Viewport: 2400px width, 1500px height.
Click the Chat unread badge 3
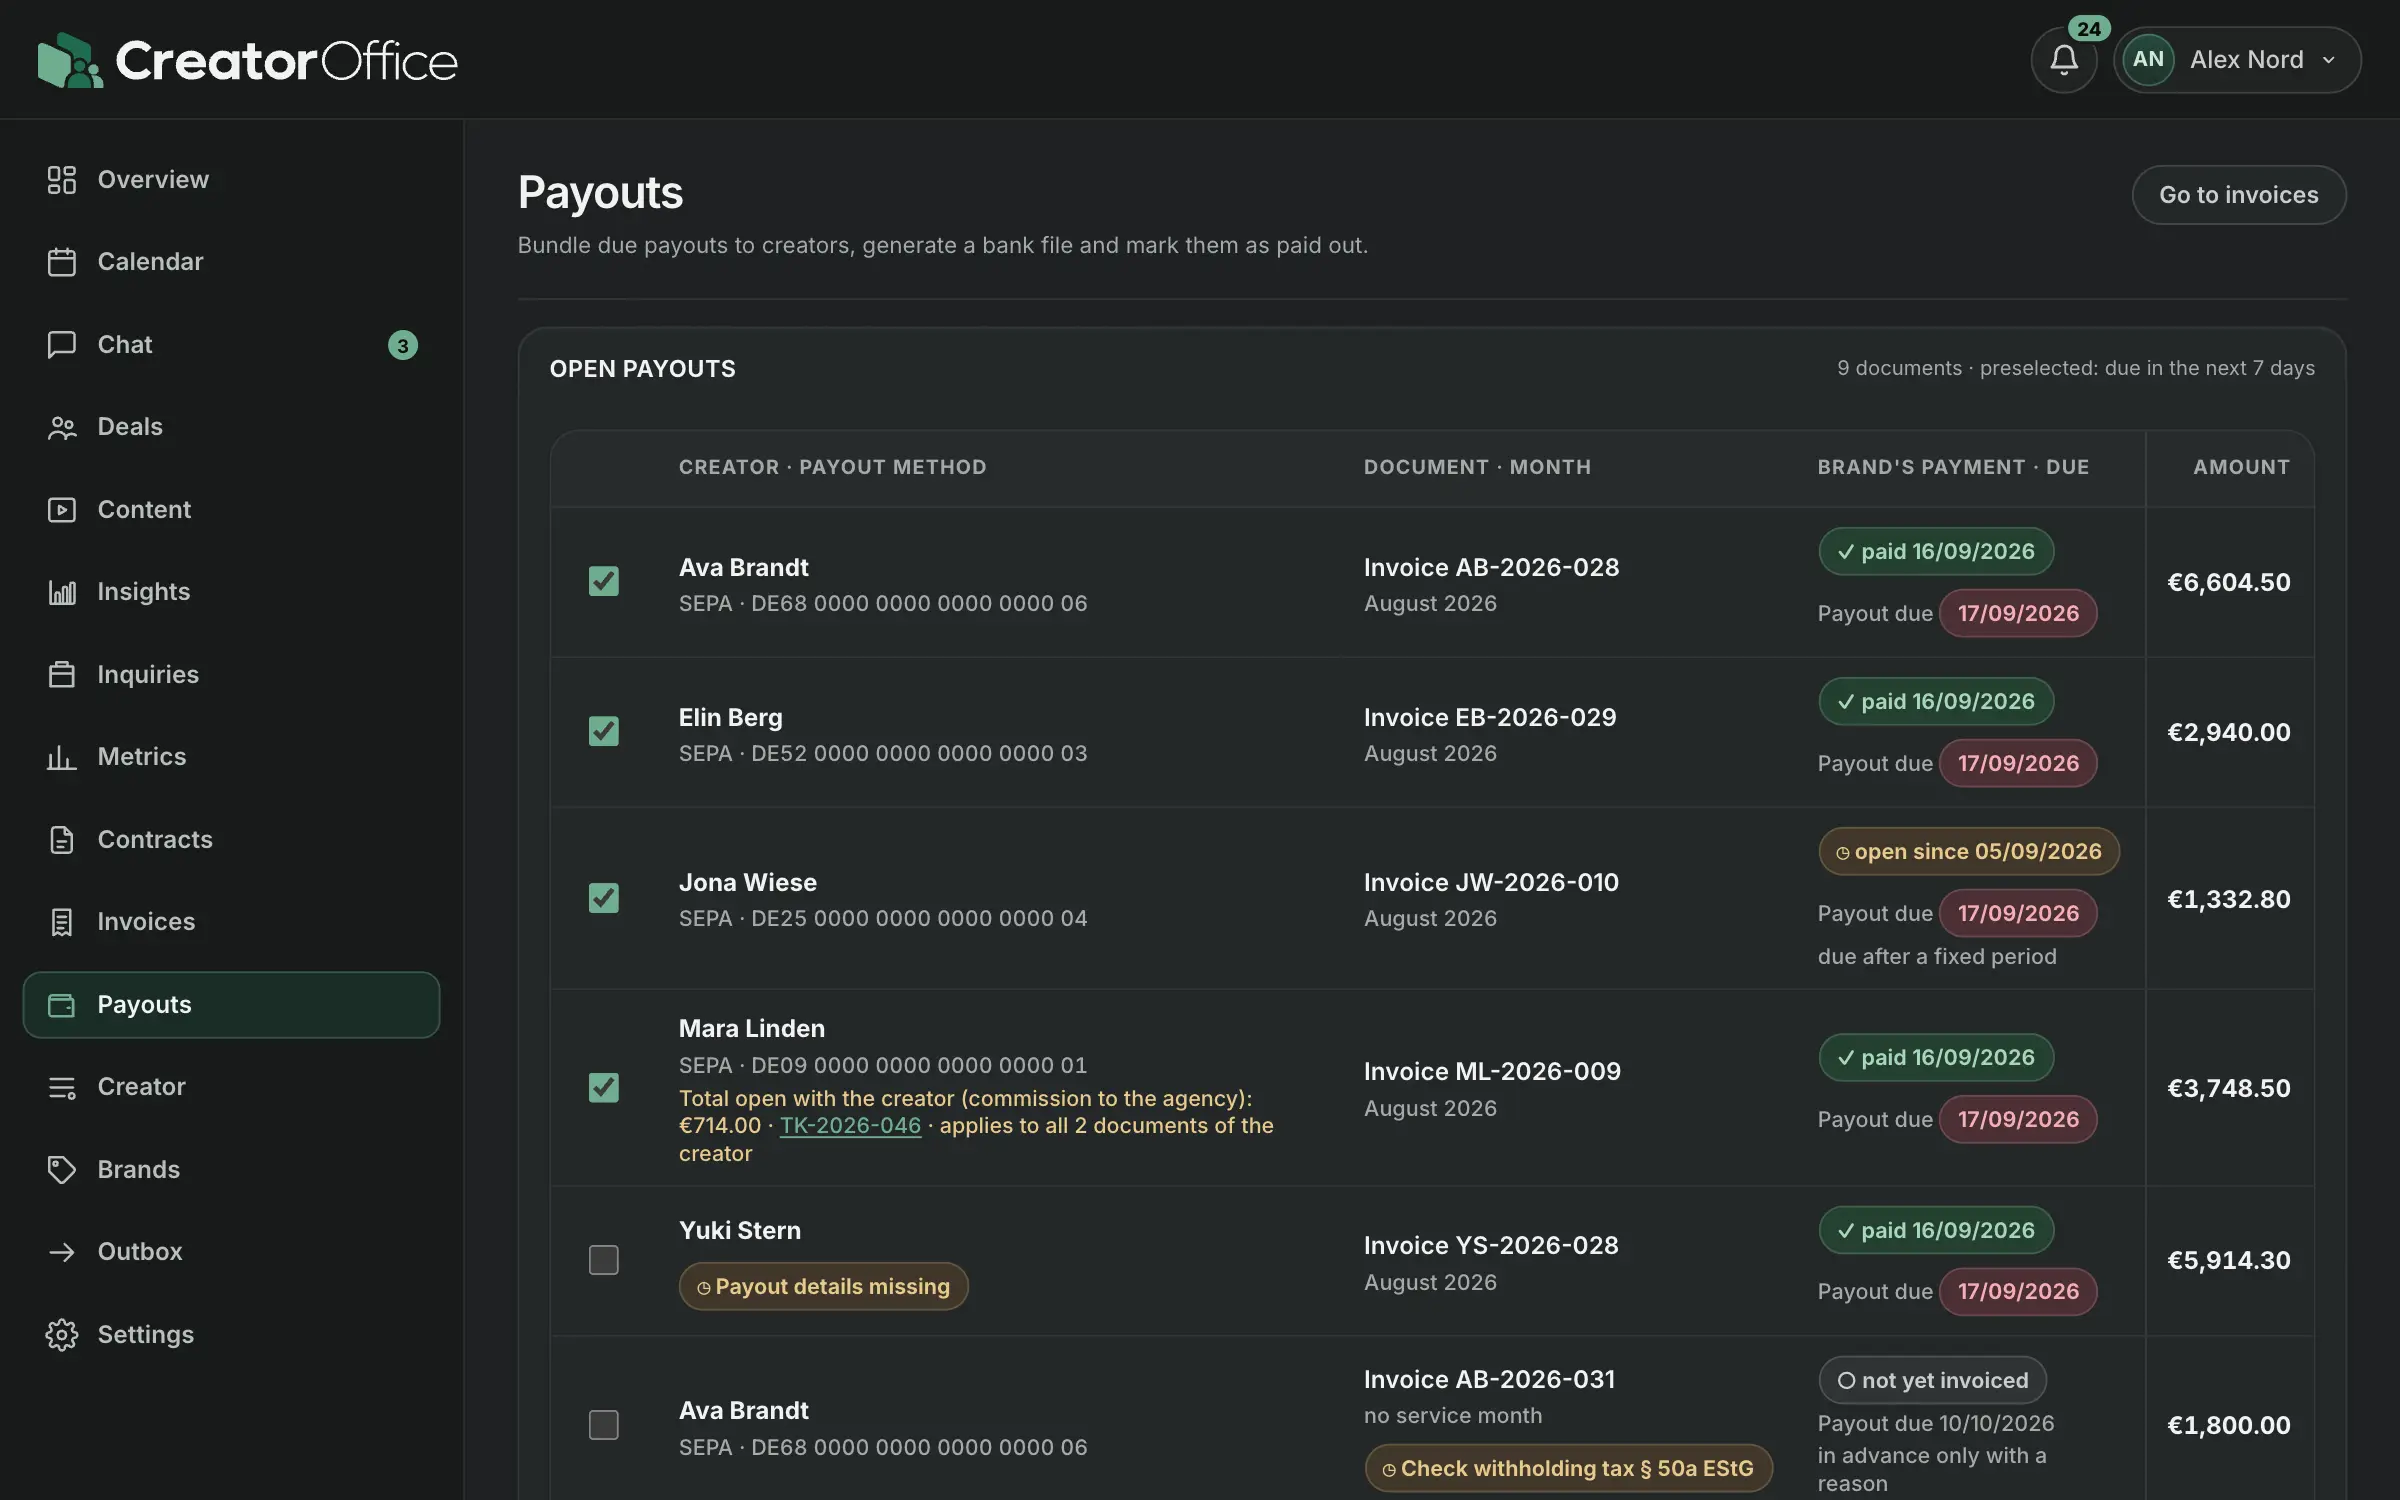coord(403,345)
